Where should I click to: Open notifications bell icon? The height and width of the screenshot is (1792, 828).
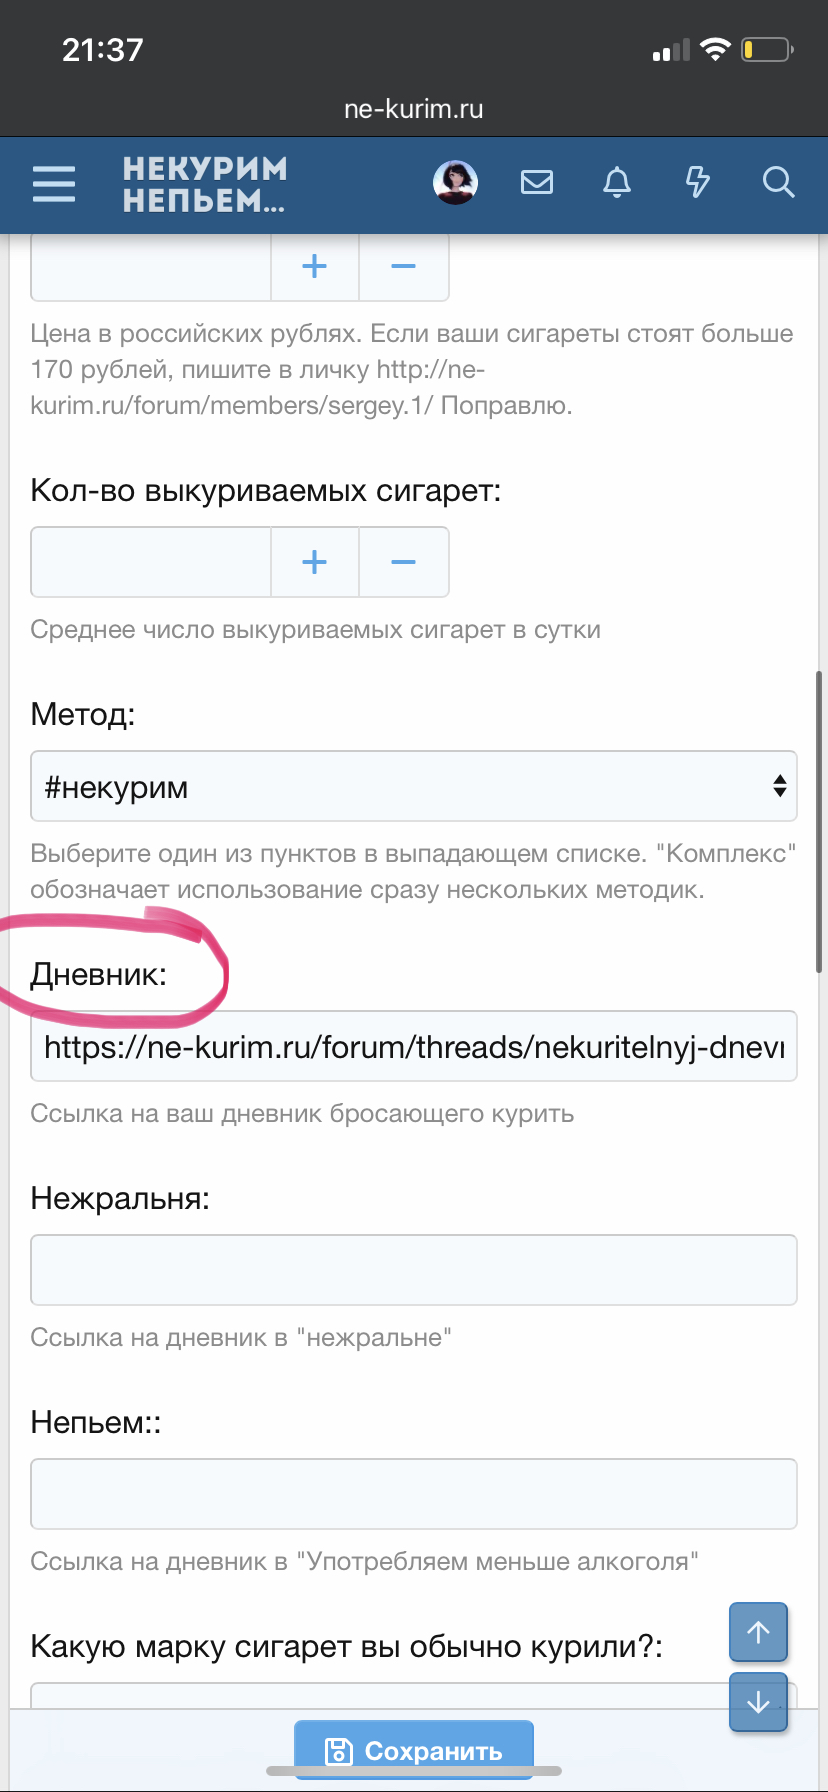[617, 182]
